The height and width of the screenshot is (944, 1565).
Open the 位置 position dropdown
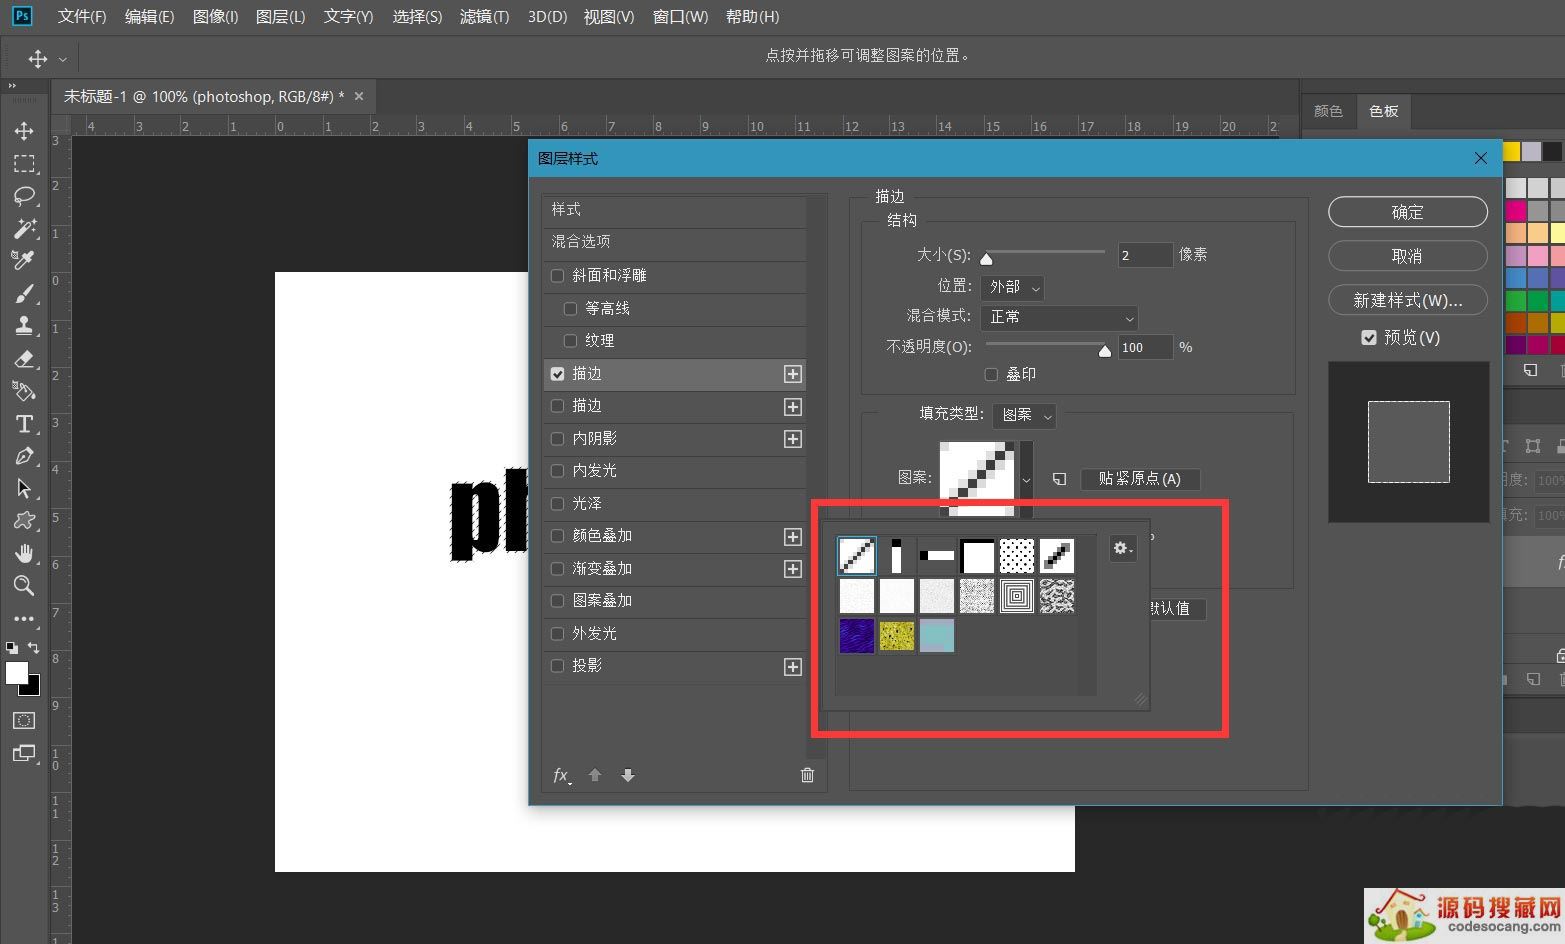point(1012,287)
